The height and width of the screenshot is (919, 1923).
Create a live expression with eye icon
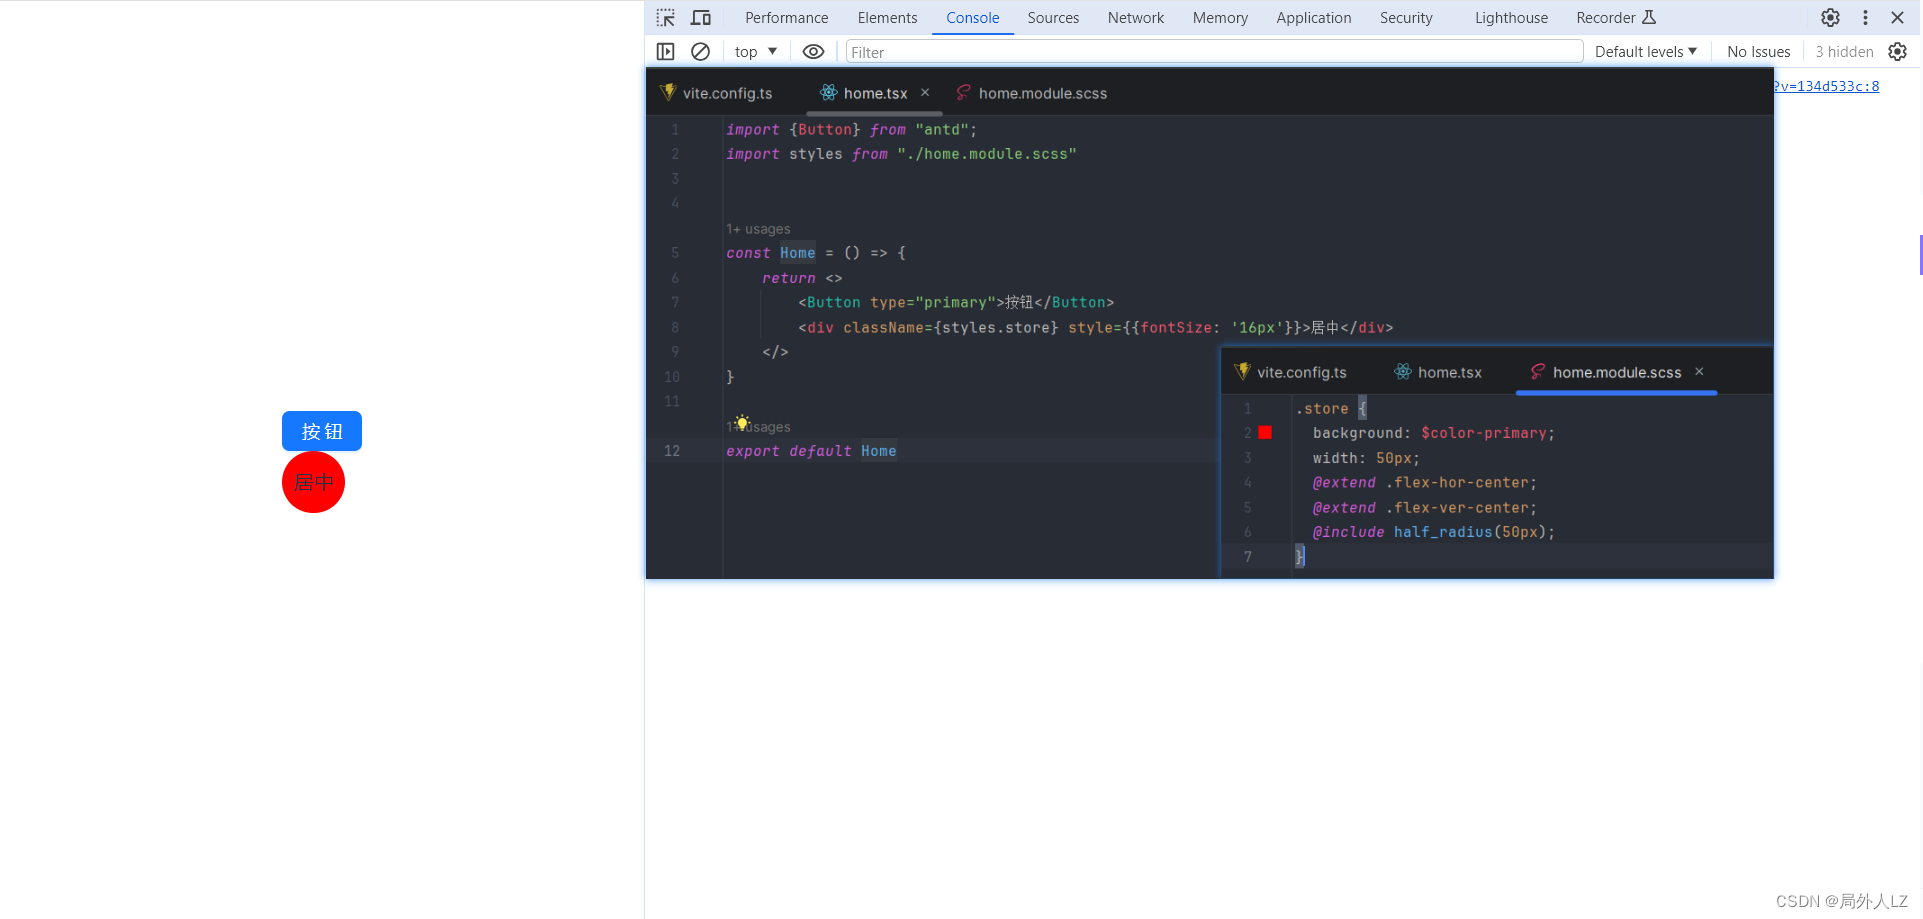tap(814, 52)
